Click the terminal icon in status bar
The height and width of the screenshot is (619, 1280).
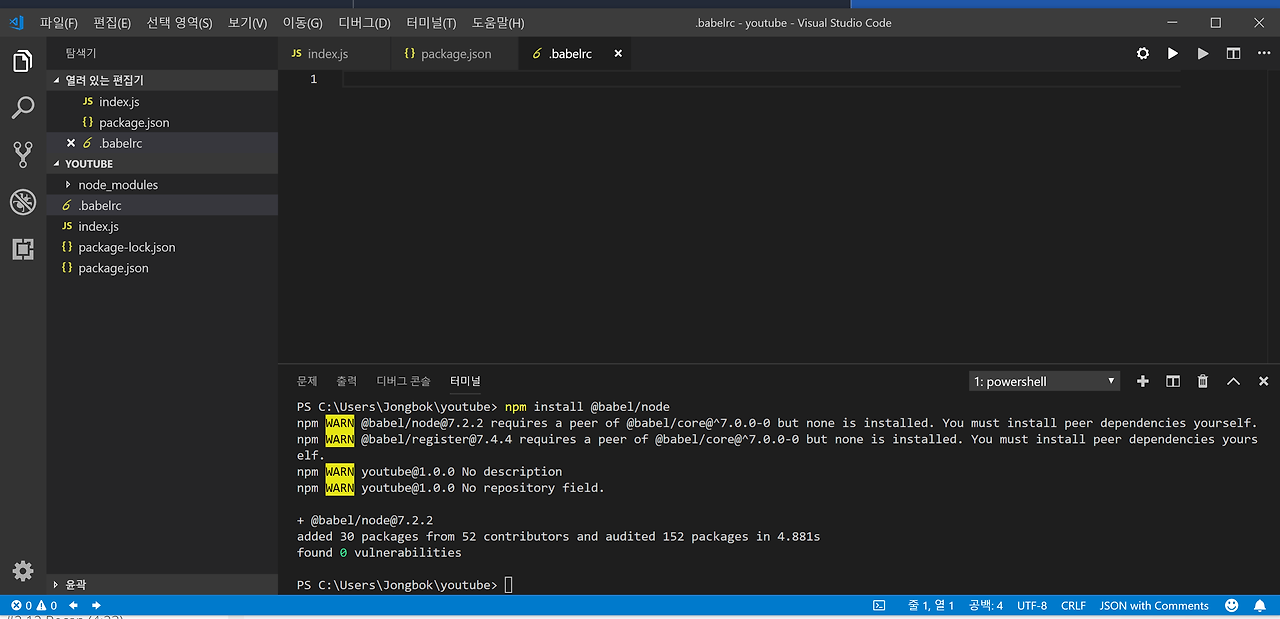tap(879, 606)
